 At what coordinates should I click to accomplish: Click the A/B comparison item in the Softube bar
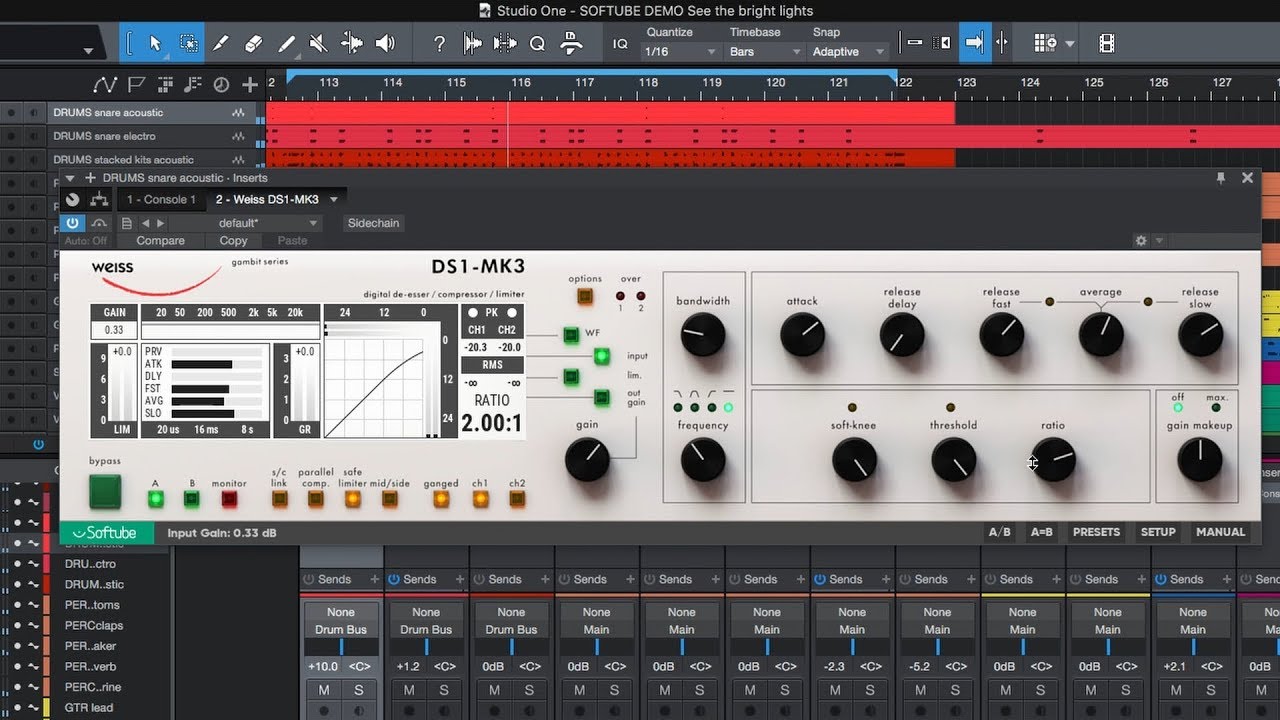pos(999,532)
